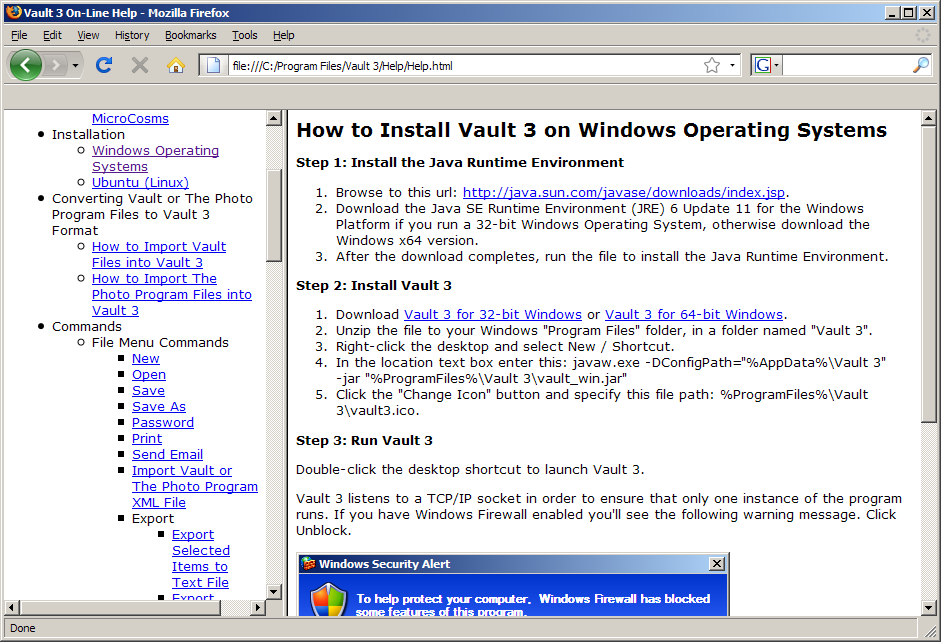Click the Stop loading X icon
941x642 pixels.
click(140, 65)
